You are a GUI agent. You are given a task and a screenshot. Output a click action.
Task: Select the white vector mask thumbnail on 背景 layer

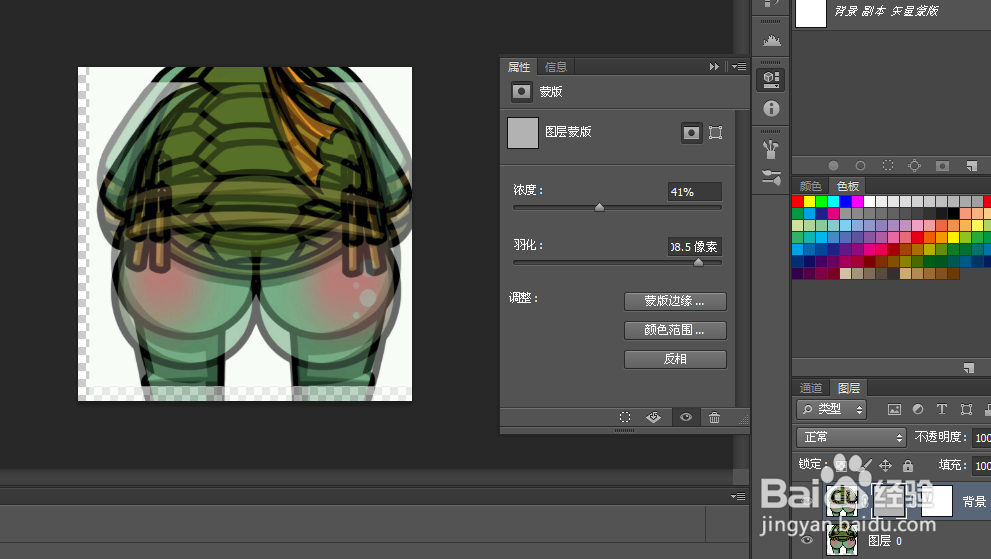pos(937,501)
